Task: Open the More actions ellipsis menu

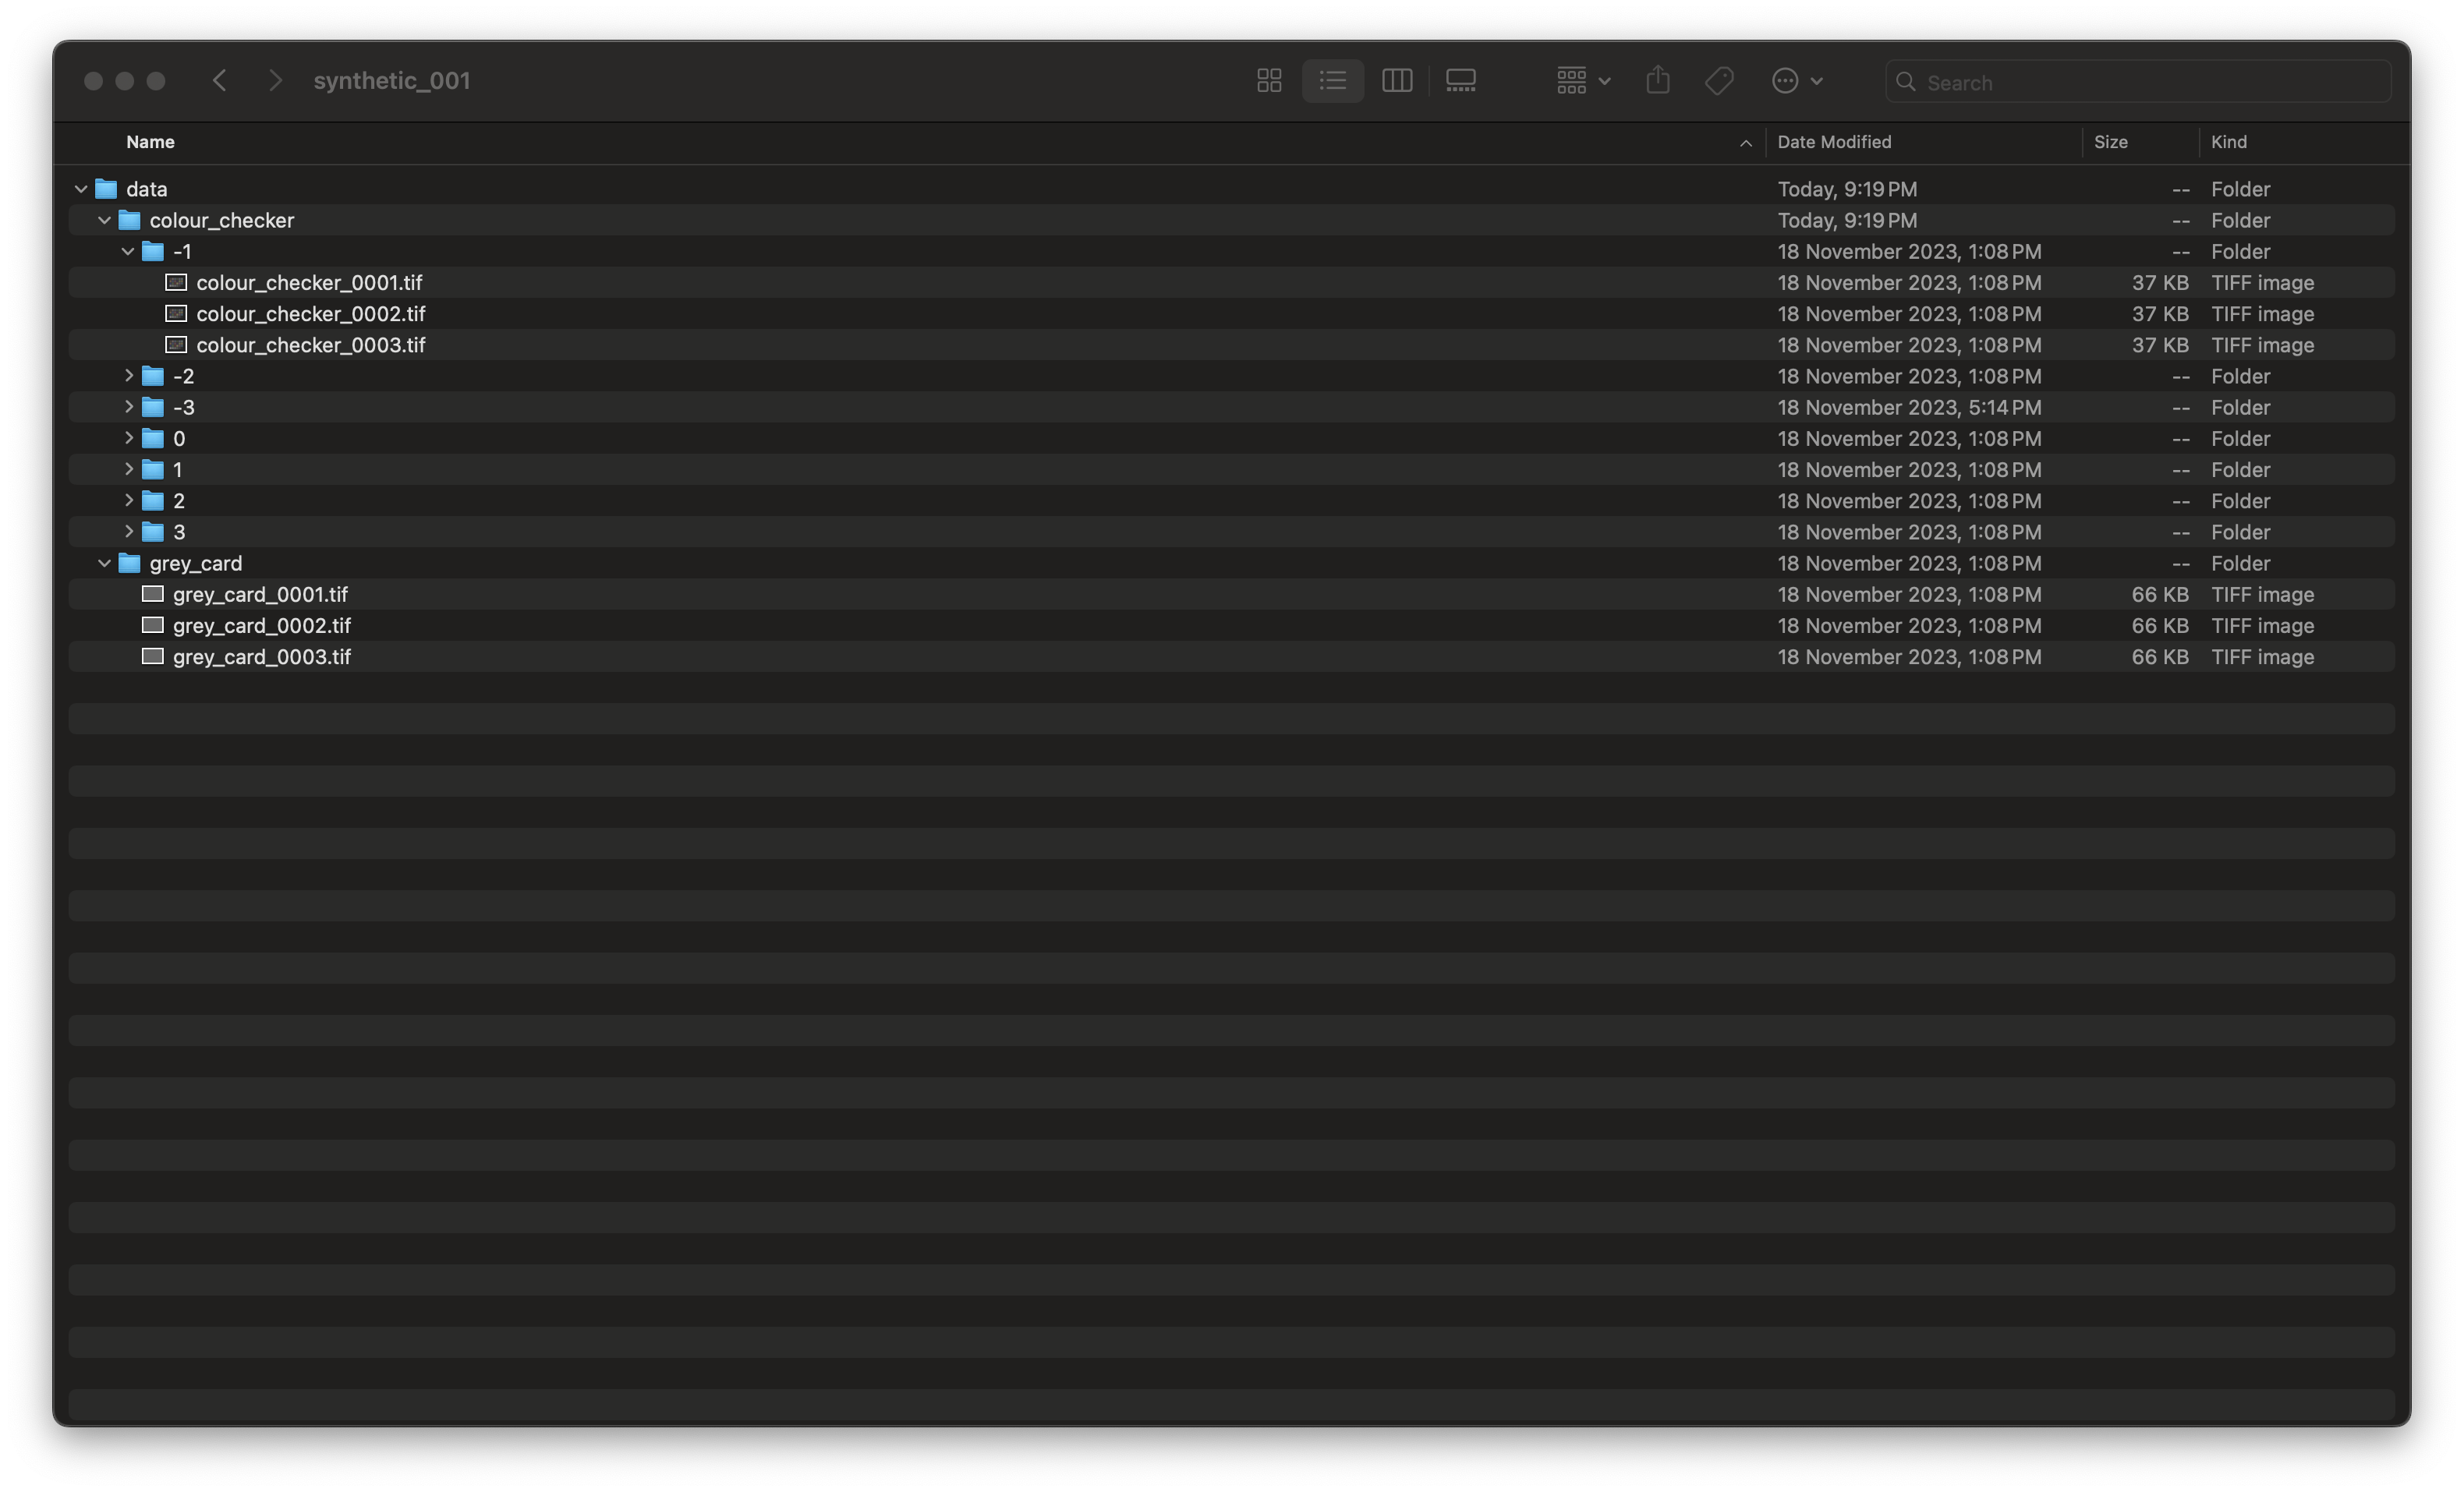Action: pos(1796,81)
